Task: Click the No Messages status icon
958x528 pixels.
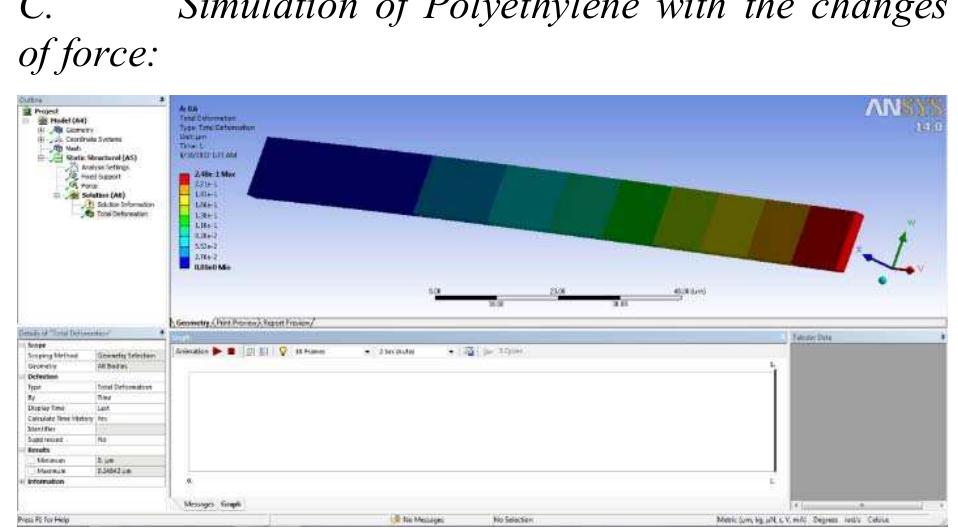Action: (395, 520)
